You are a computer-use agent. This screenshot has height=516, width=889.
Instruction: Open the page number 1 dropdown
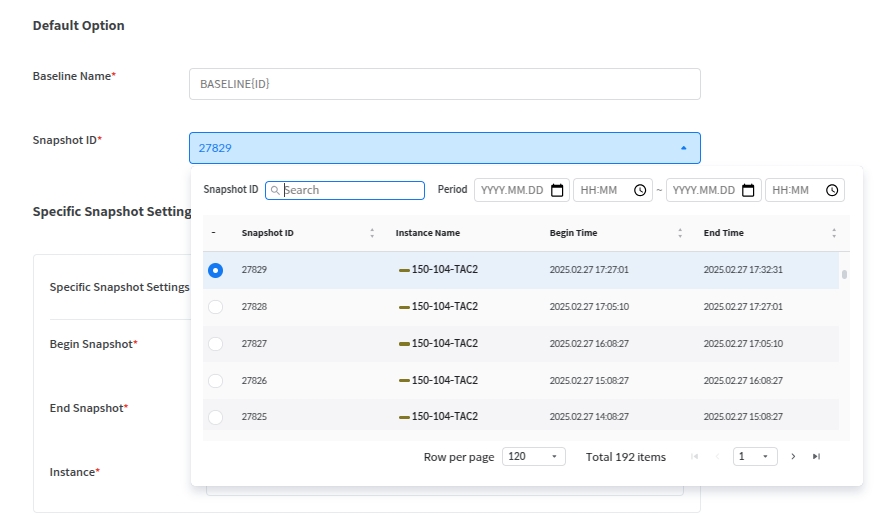tap(755, 456)
